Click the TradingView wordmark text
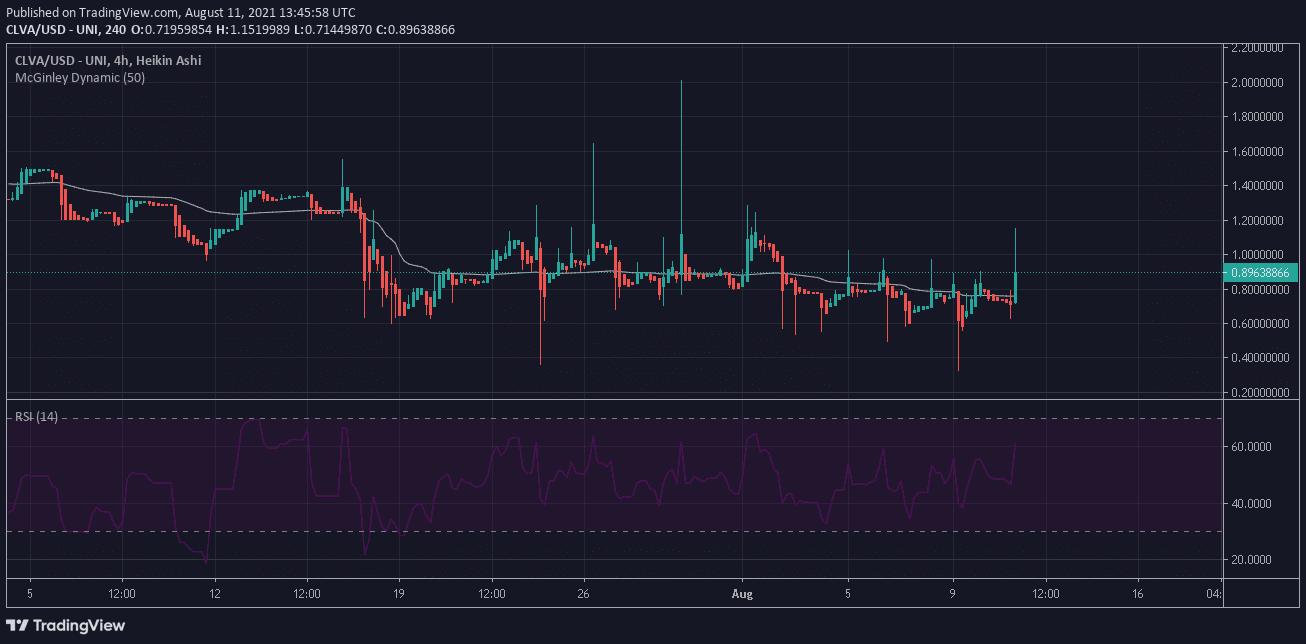 point(82,625)
